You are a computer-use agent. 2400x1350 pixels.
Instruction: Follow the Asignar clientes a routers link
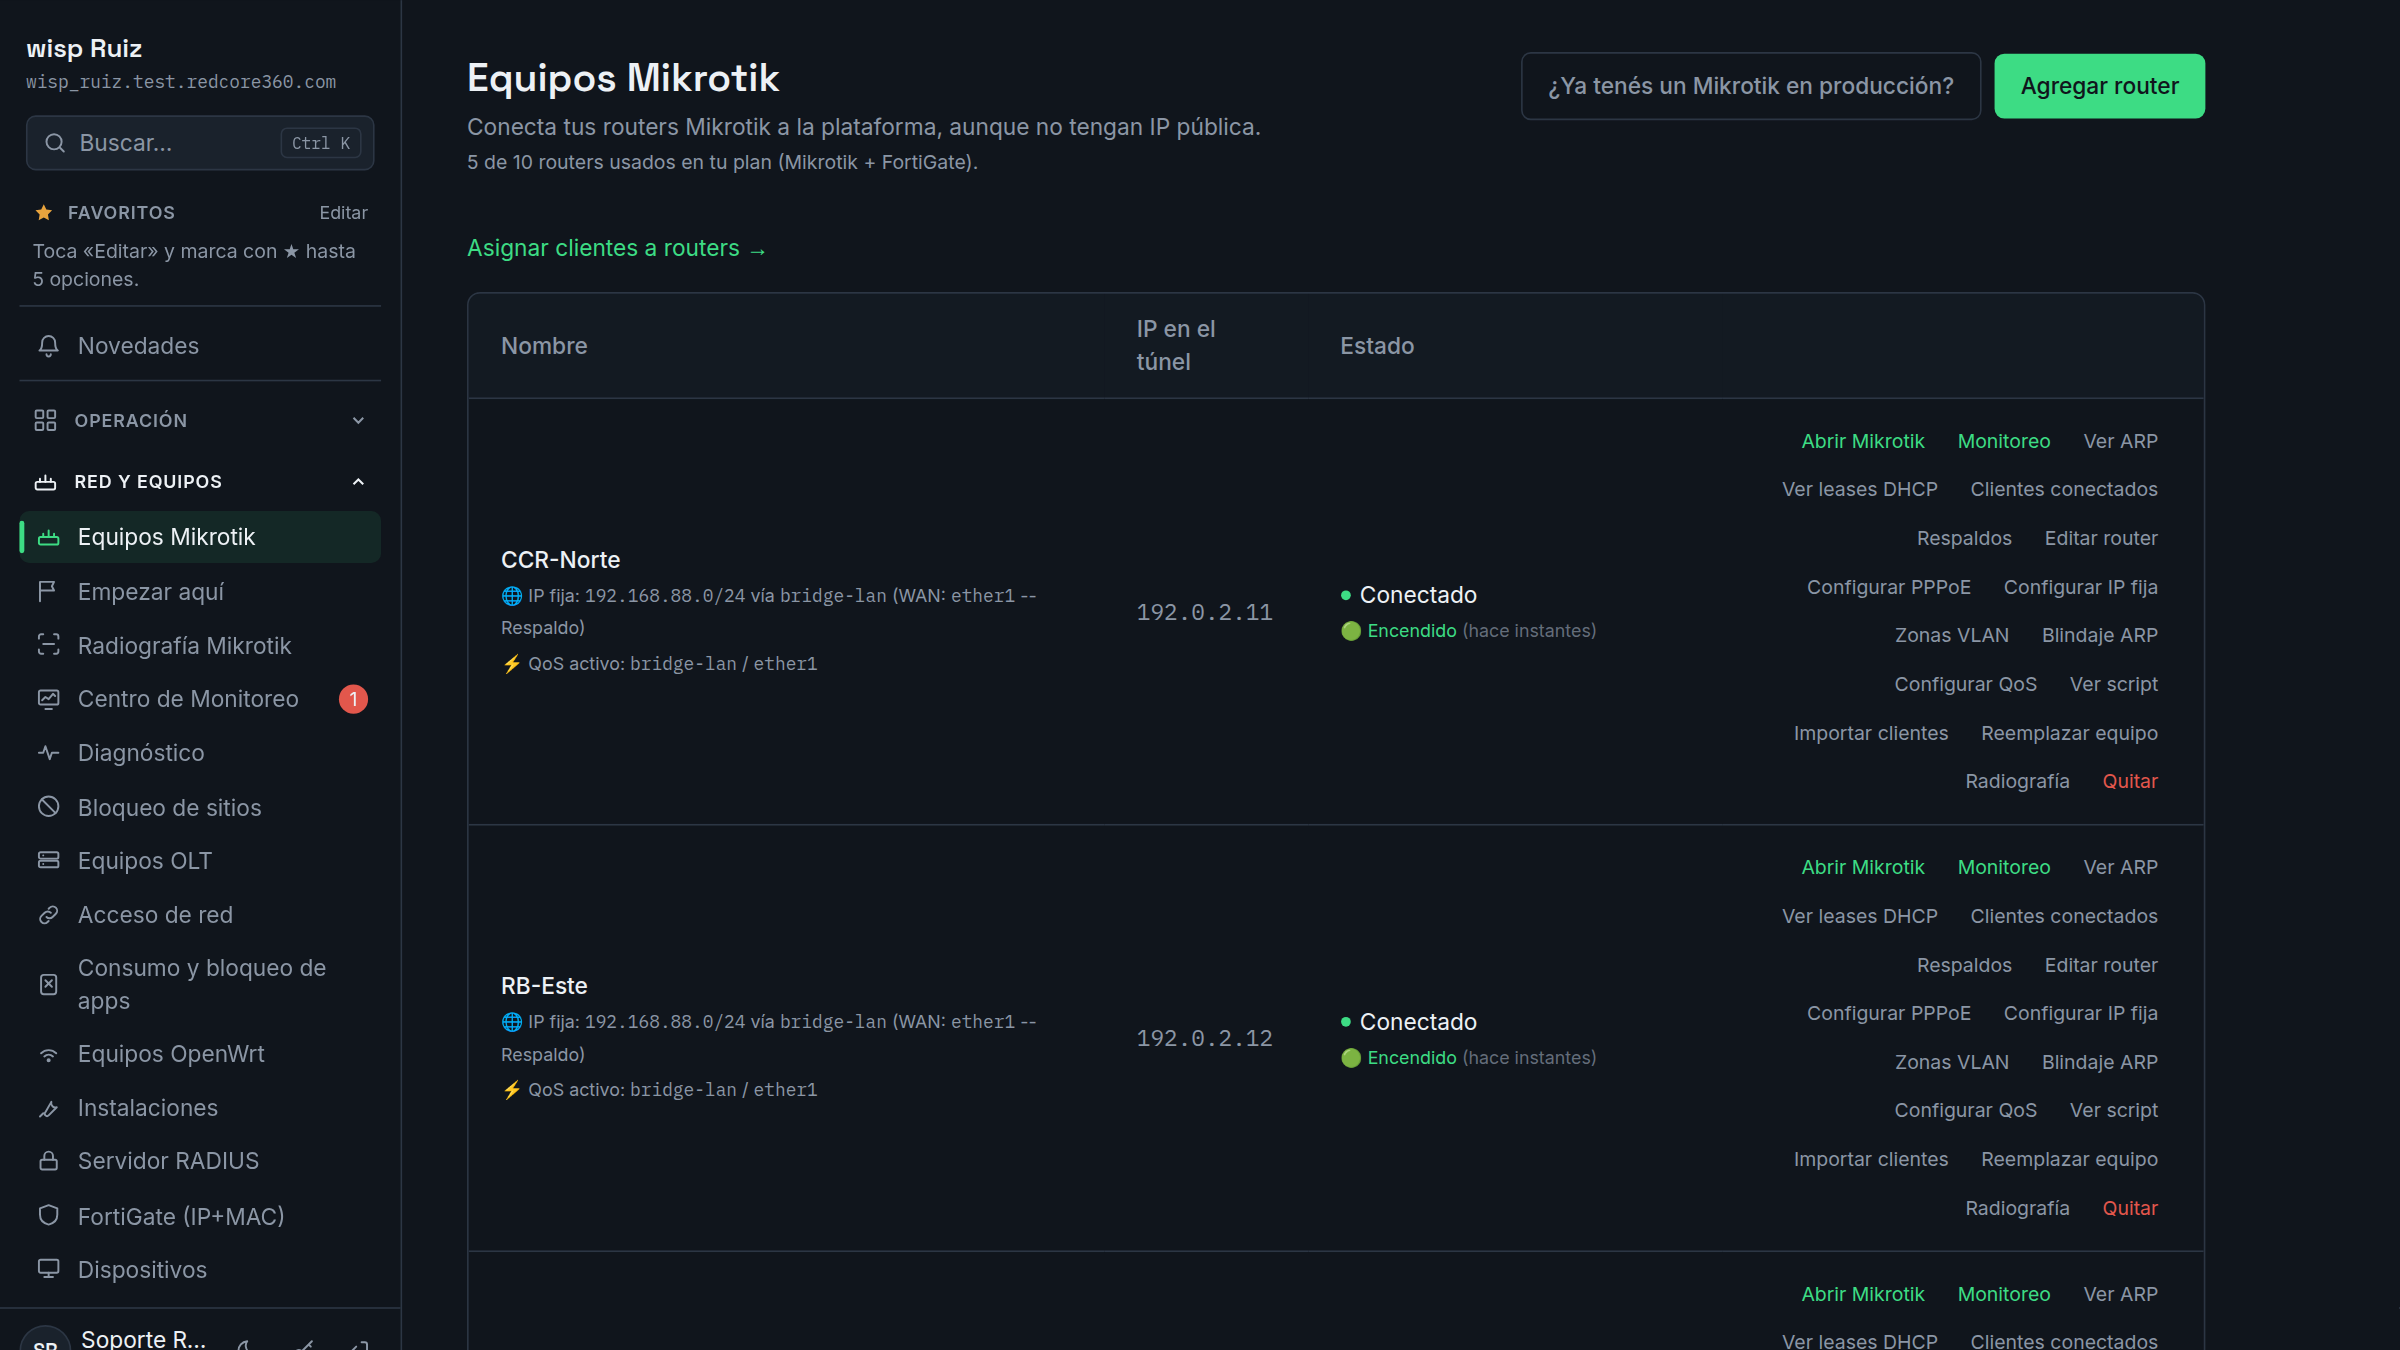click(x=616, y=249)
